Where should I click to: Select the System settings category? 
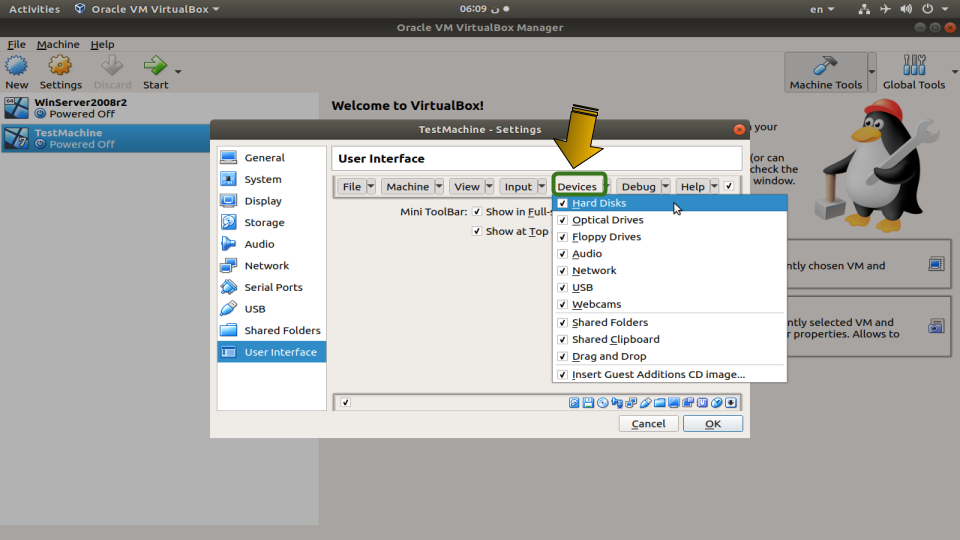[271, 179]
